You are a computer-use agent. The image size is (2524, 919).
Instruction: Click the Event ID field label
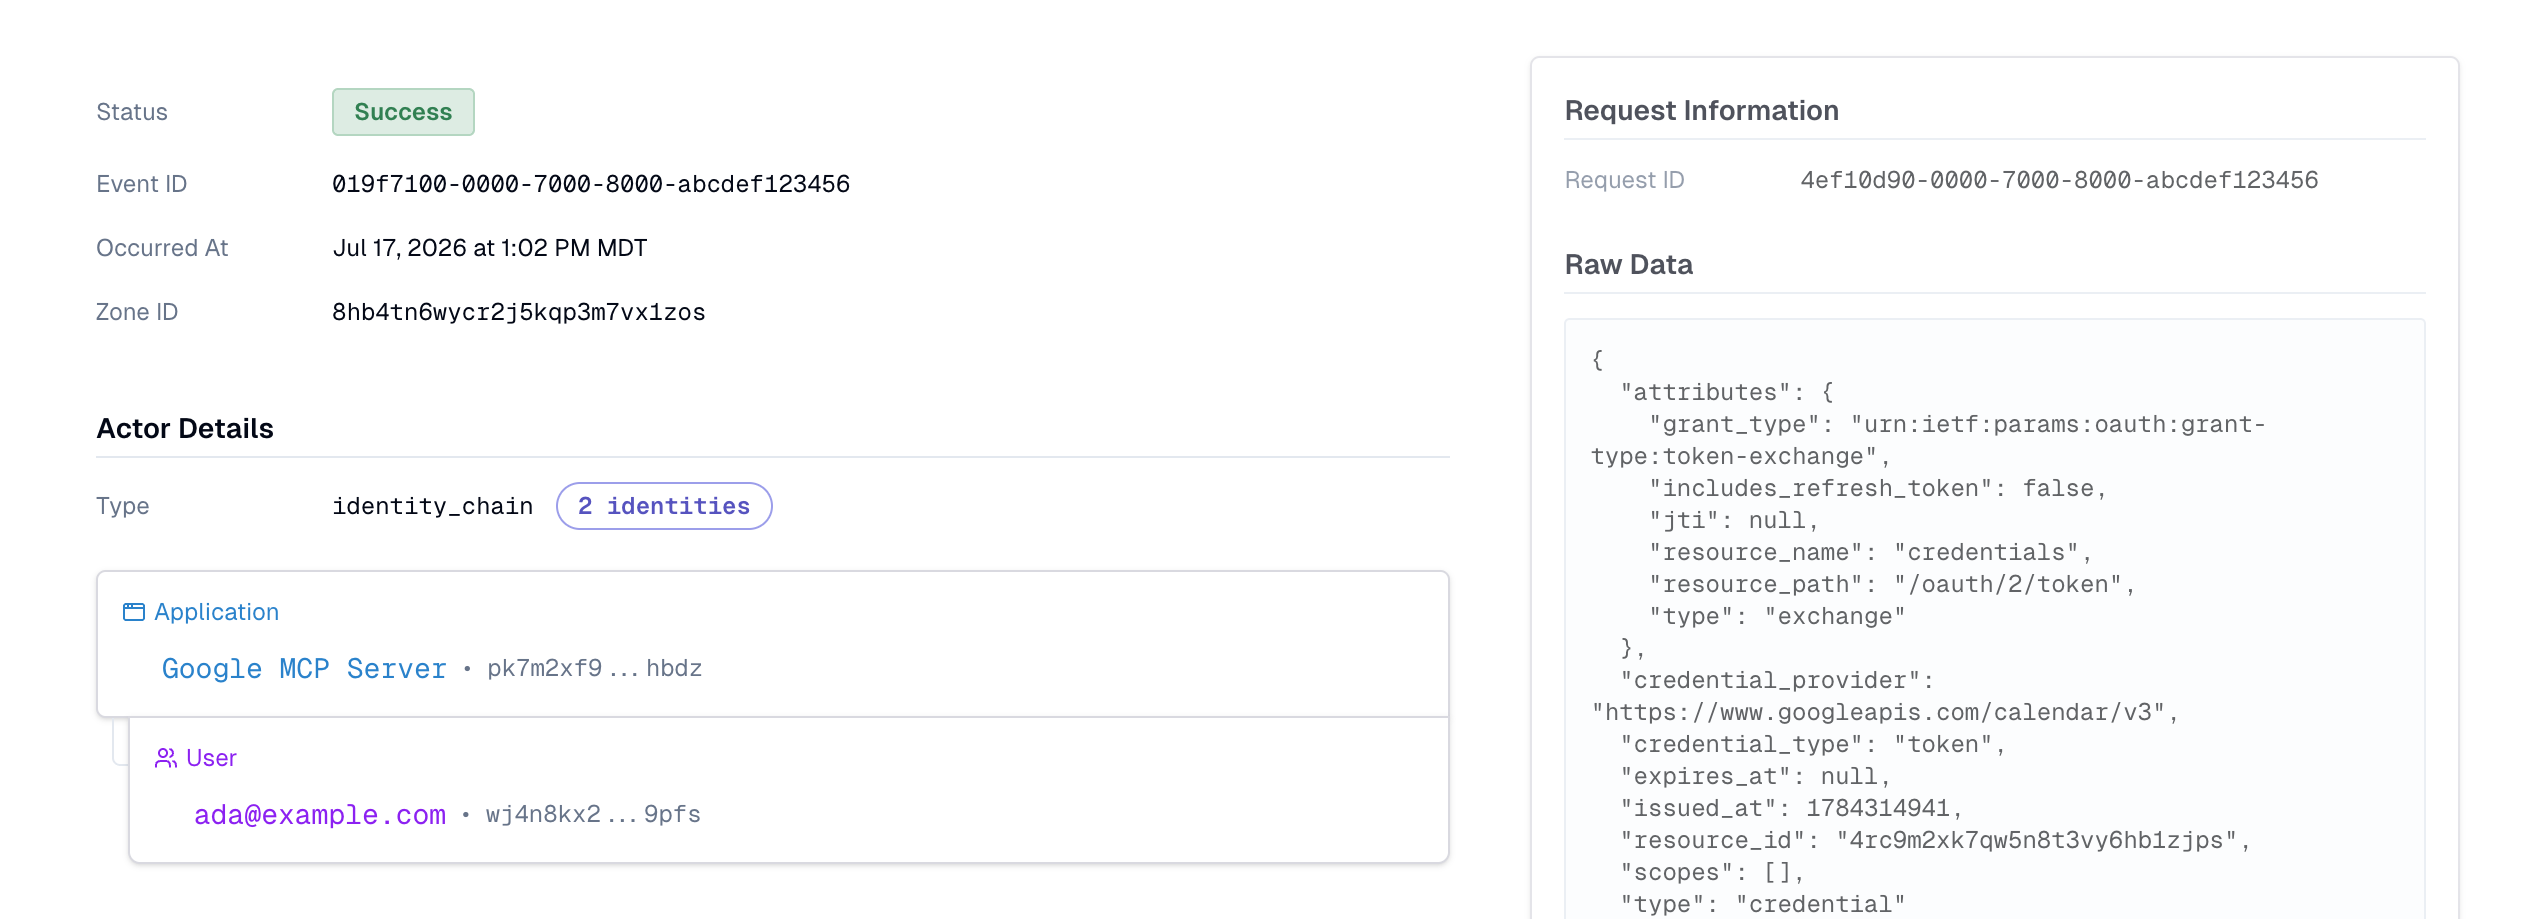[142, 184]
